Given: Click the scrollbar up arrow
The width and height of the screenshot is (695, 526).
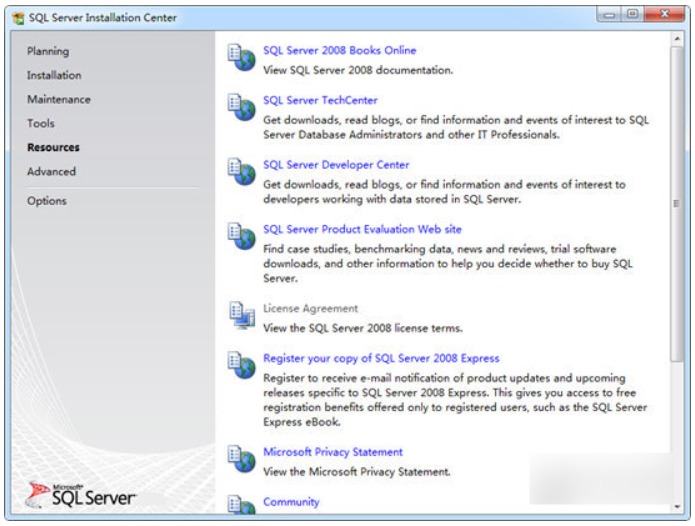Looking at the screenshot, I should click(677, 39).
